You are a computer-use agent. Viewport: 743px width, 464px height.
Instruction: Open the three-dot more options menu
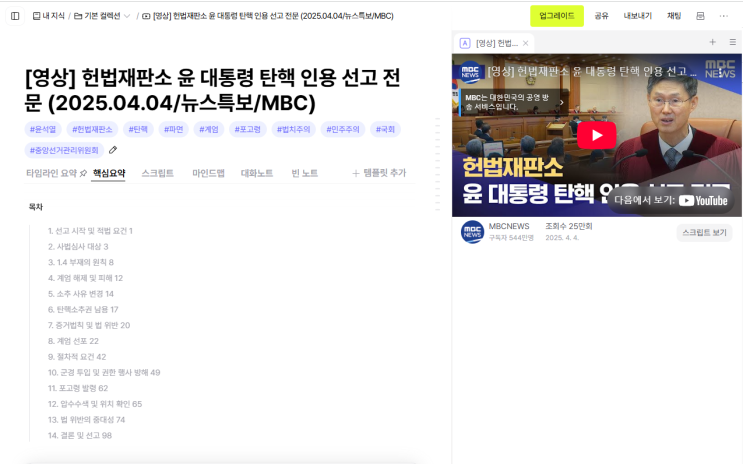click(724, 16)
